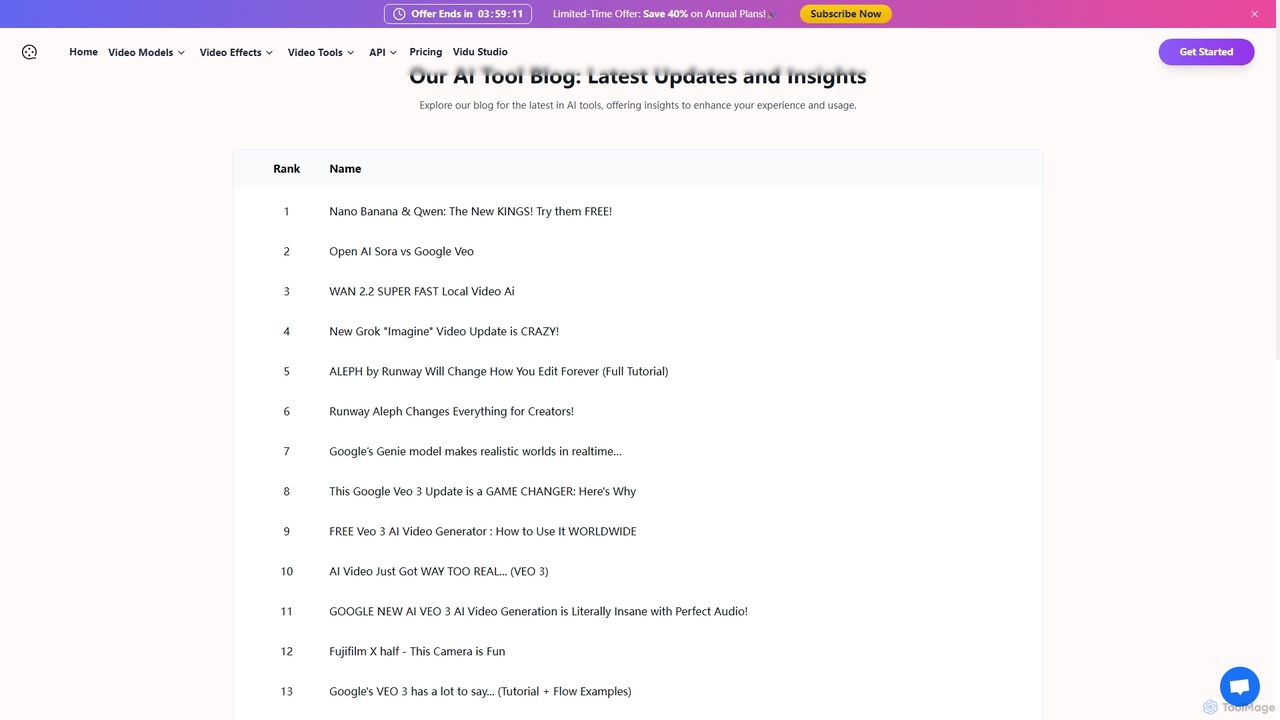Open 'ALEPH by Runway Will Change How You Edit'
Viewport: 1280px width, 720px height.
(498, 371)
